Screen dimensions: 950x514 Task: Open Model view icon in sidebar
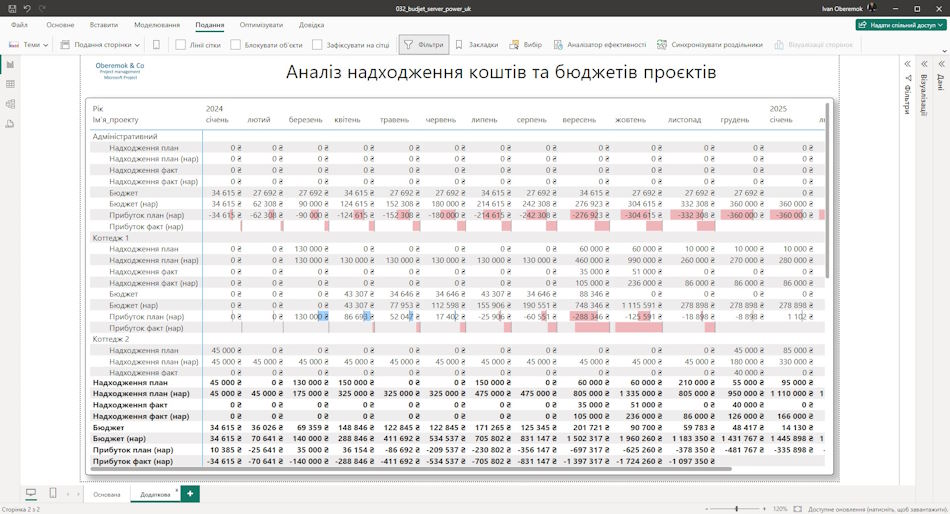pos(10,104)
